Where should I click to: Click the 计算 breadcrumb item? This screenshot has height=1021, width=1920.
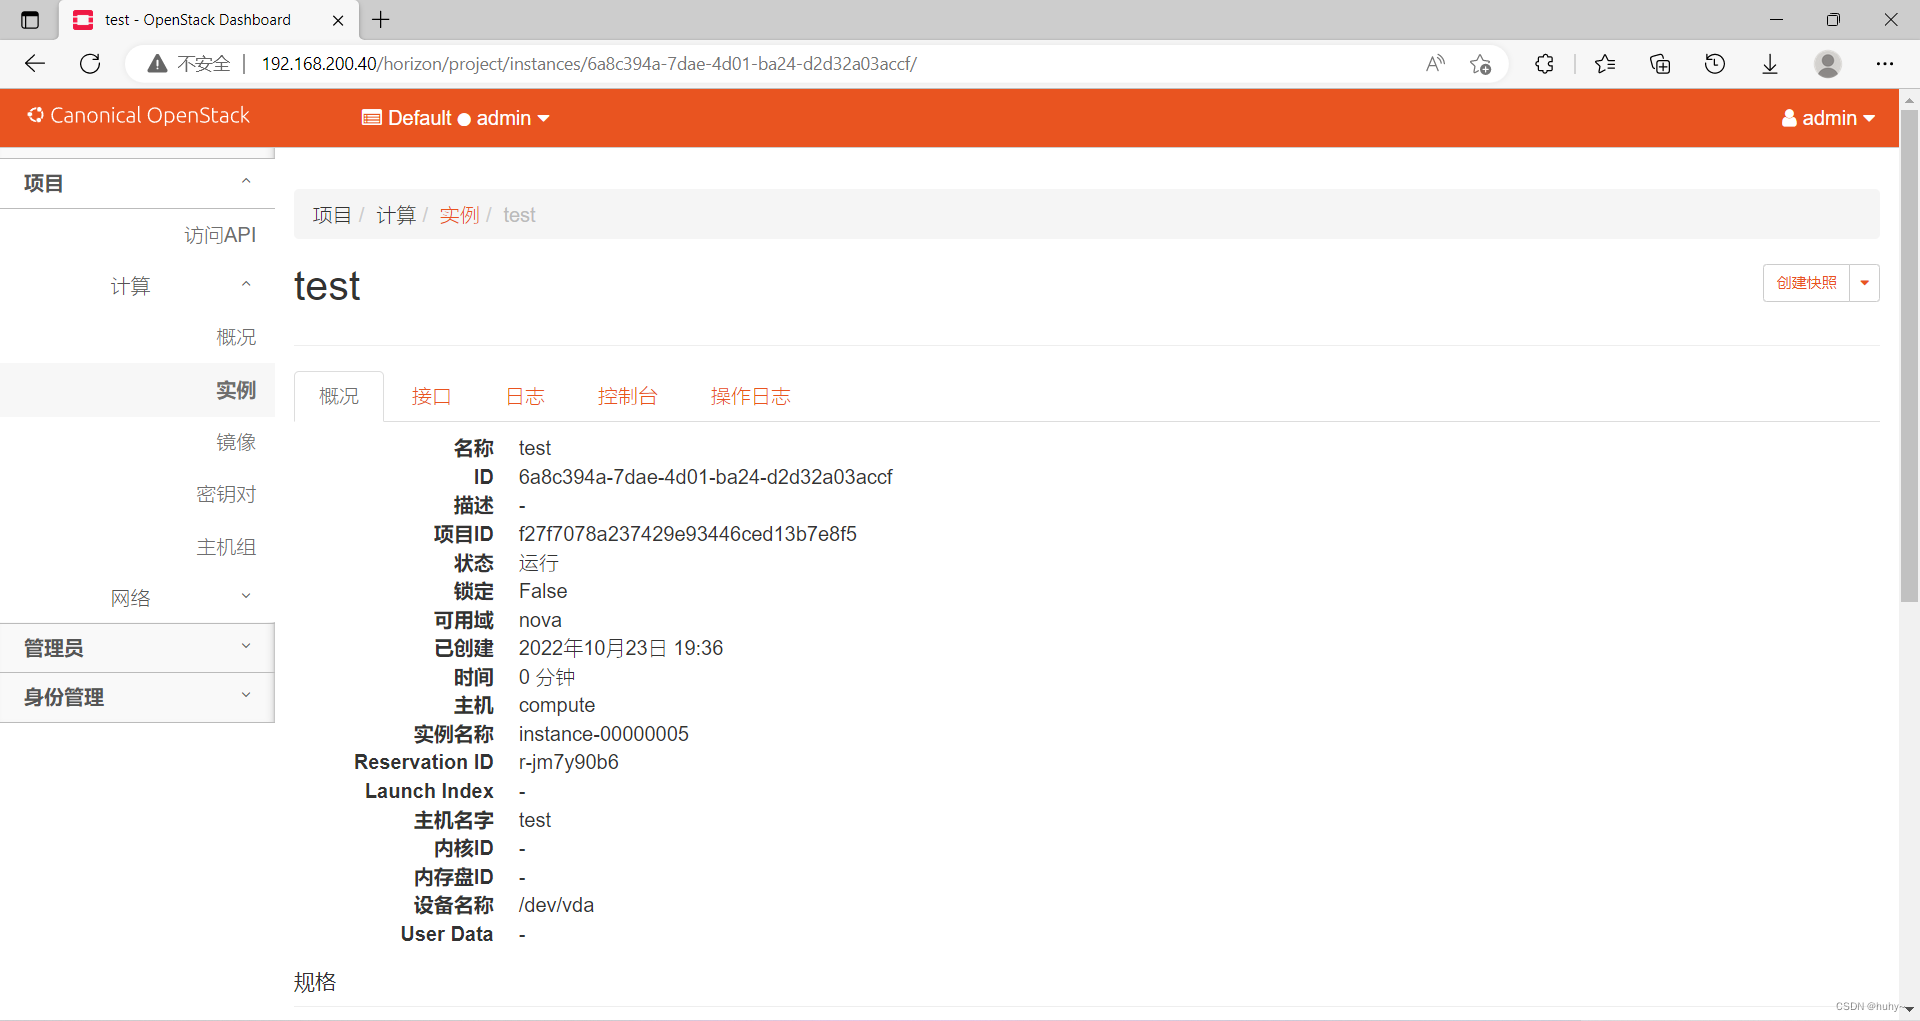pyautogui.click(x=396, y=215)
